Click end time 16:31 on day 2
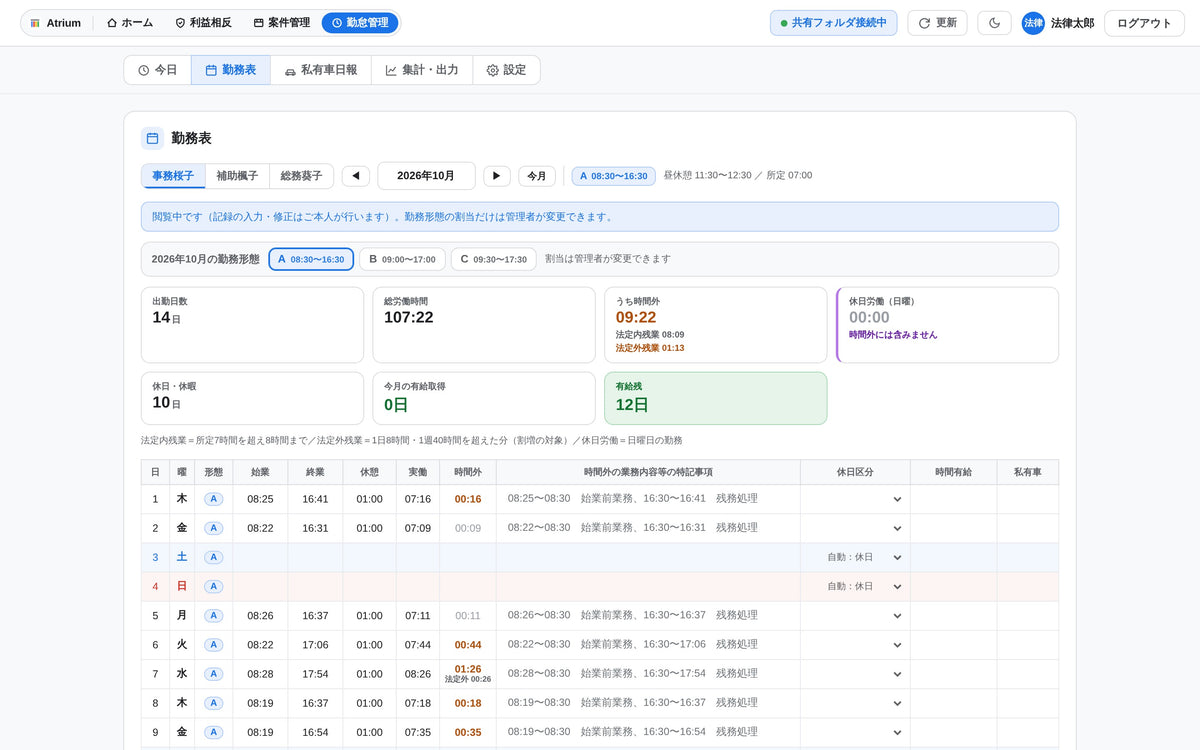This screenshot has width=1200, height=750. click(315, 528)
